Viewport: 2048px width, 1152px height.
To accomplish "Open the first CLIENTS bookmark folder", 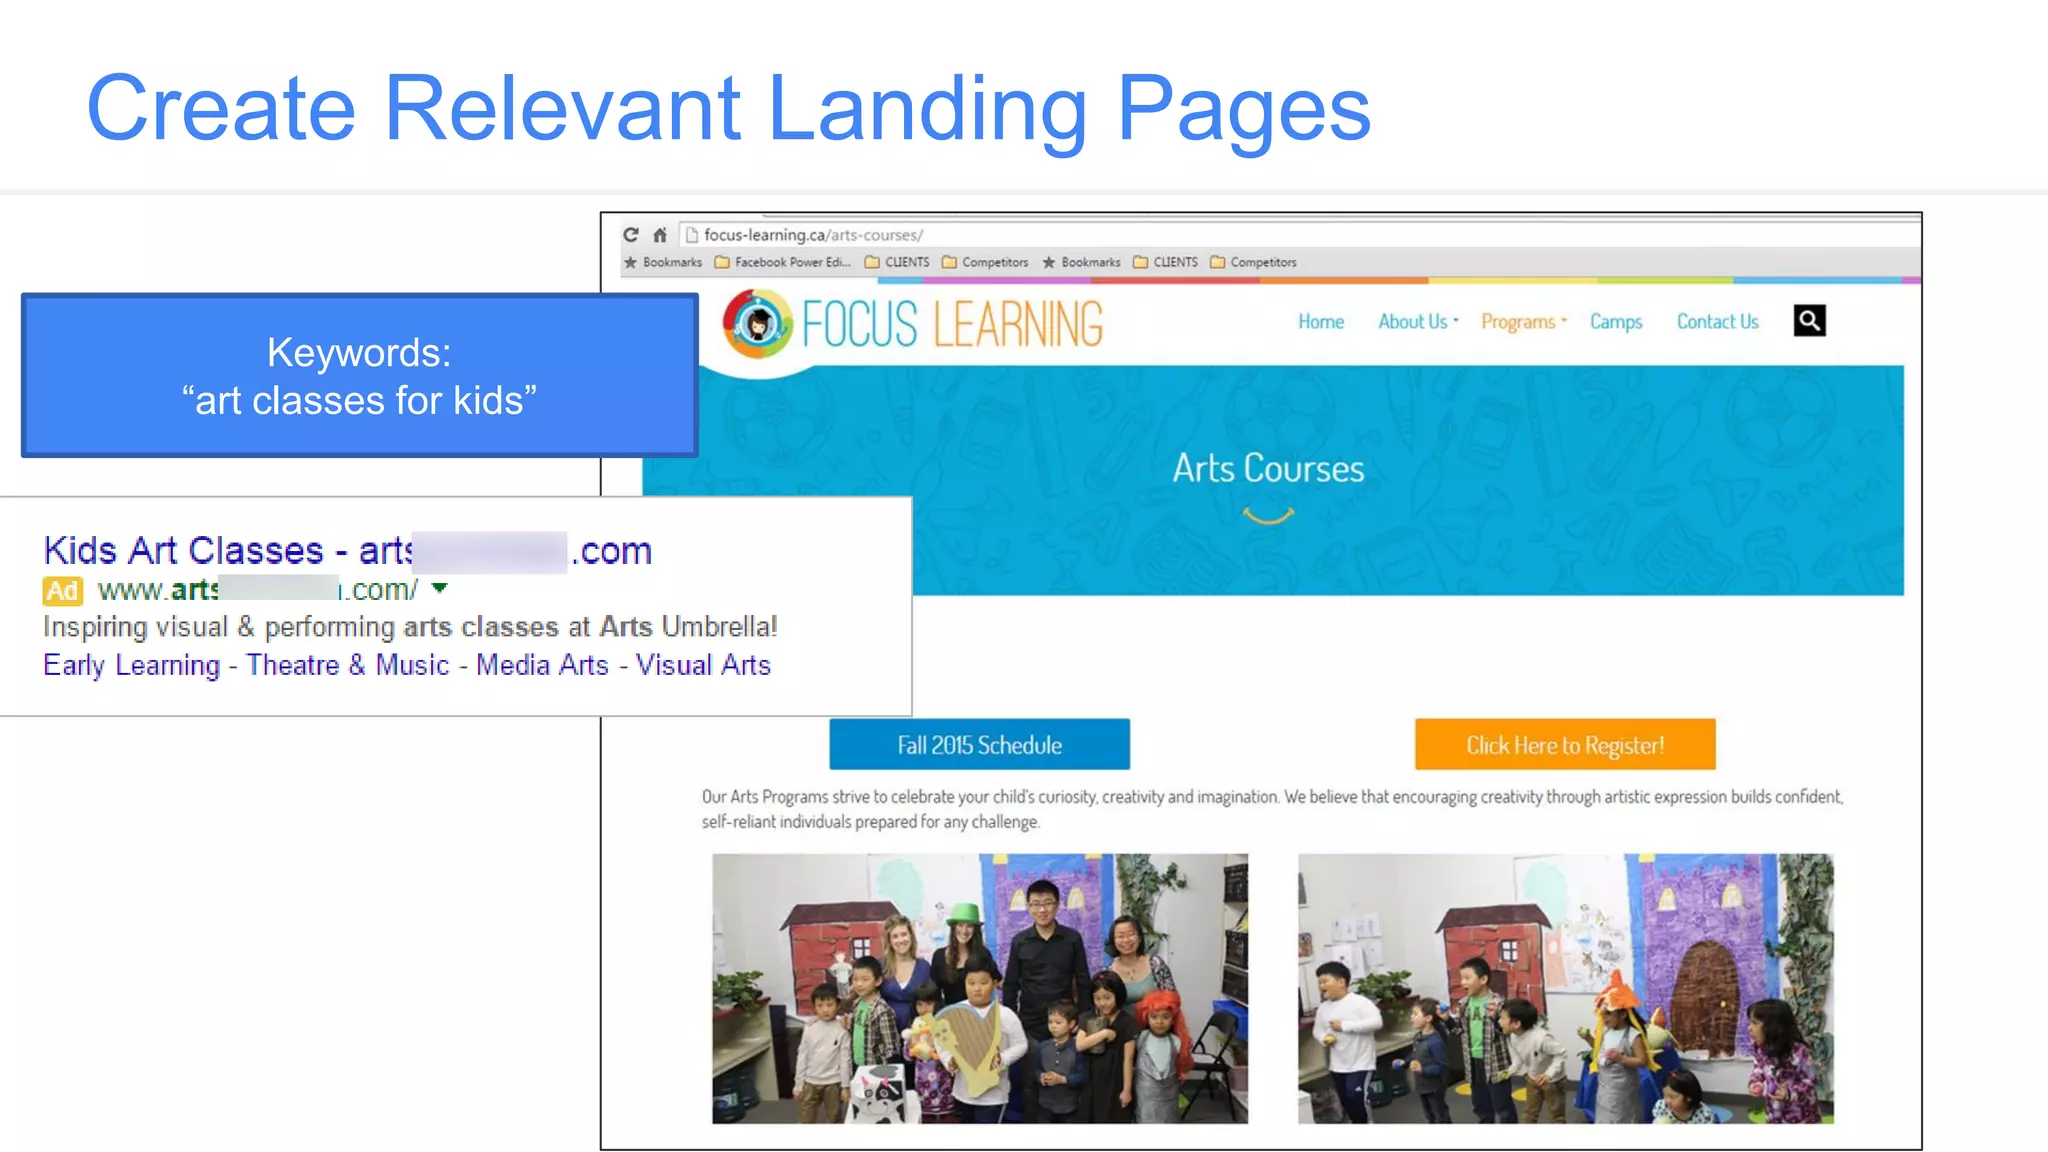I will click(x=897, y=262).
